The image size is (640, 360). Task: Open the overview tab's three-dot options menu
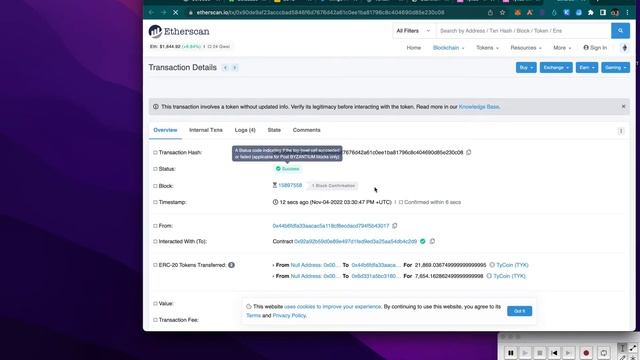[621, 131]
